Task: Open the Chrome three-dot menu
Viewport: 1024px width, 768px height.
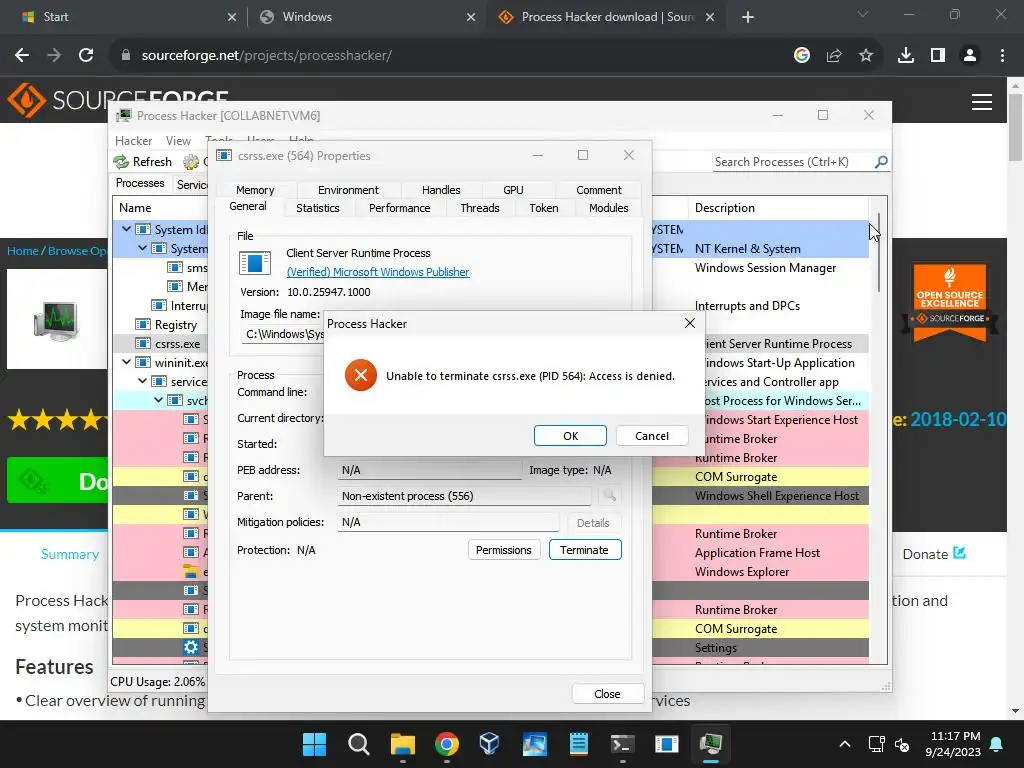Action: (x=1002, y=56)
